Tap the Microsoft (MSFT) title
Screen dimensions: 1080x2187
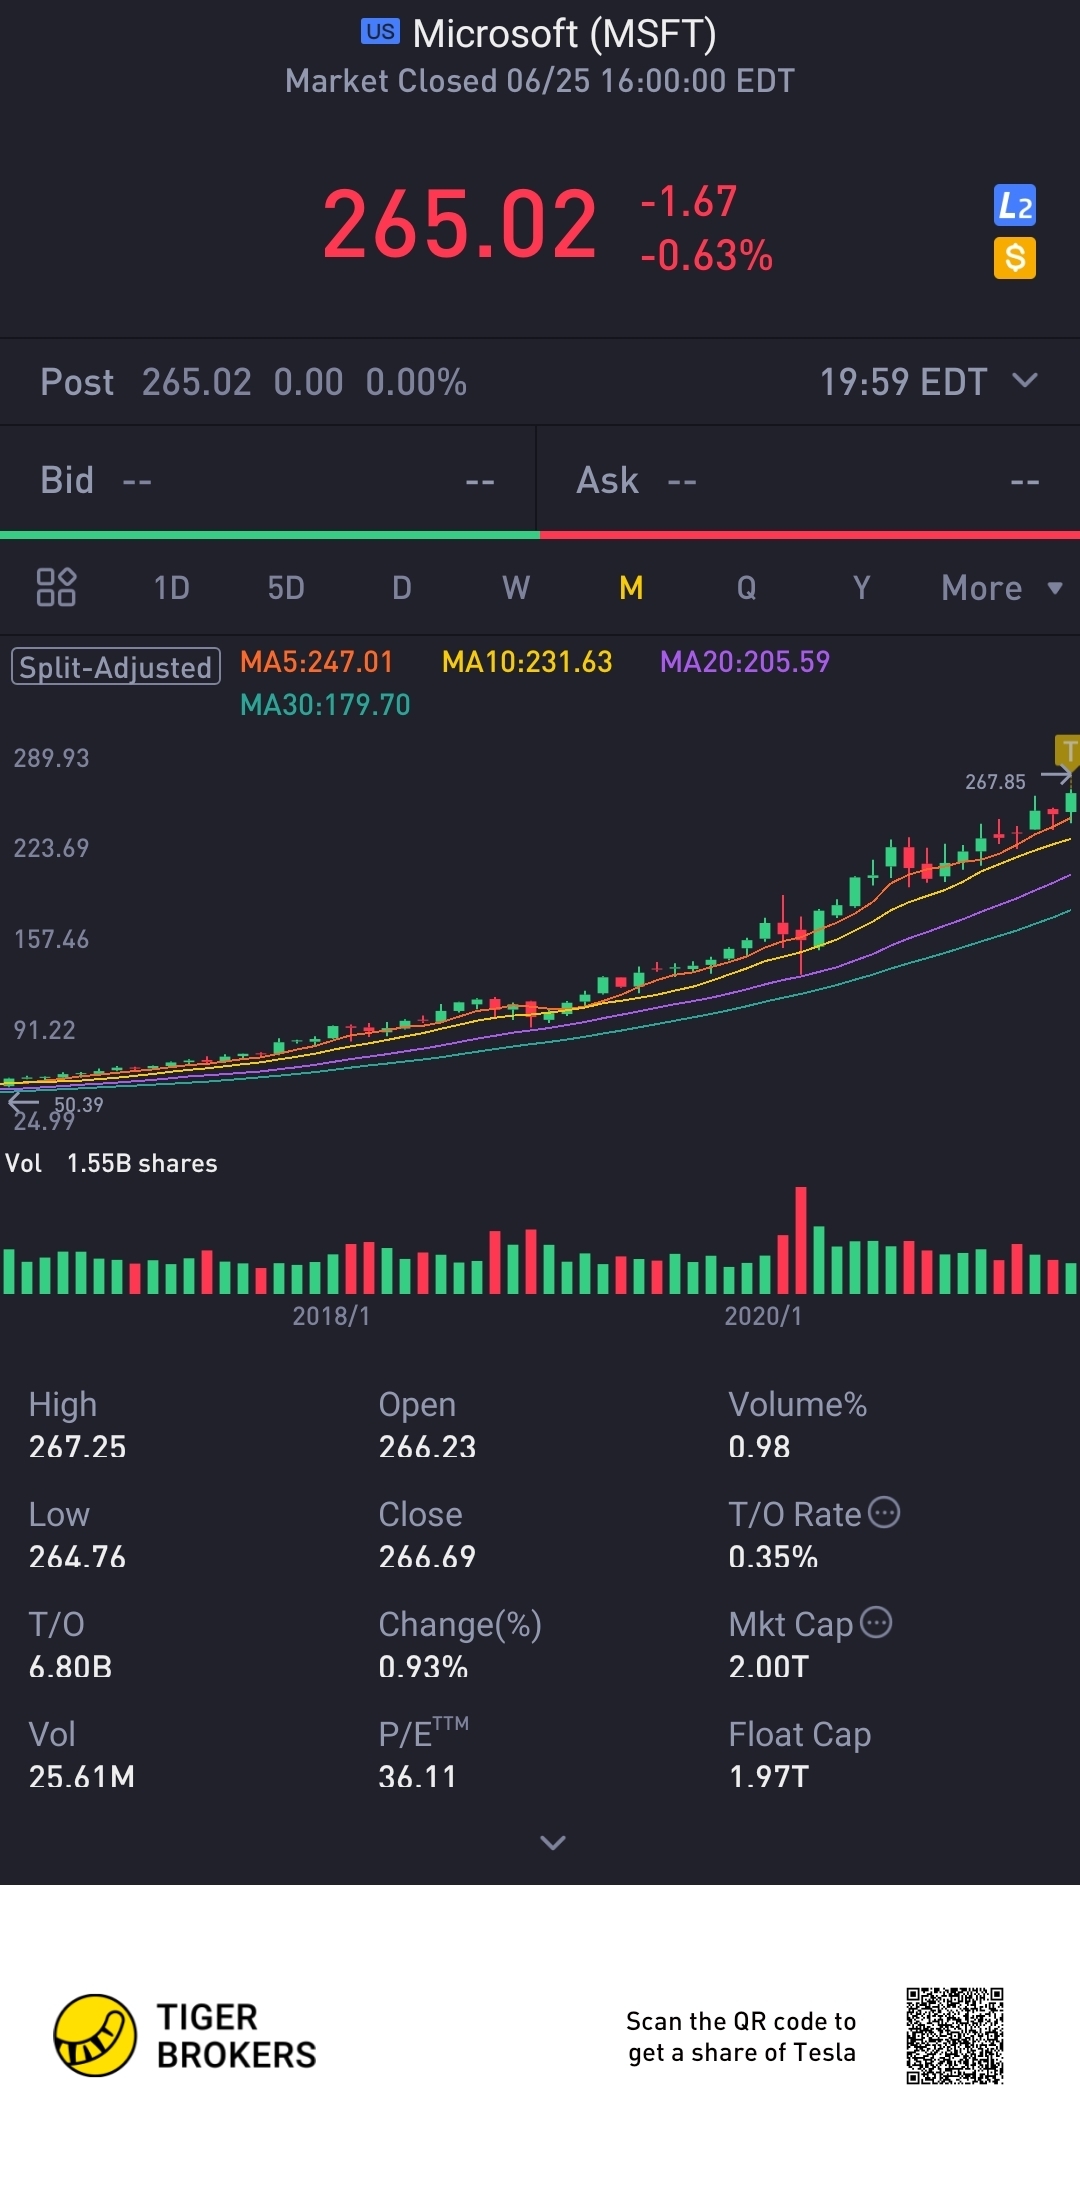point(564,34)
